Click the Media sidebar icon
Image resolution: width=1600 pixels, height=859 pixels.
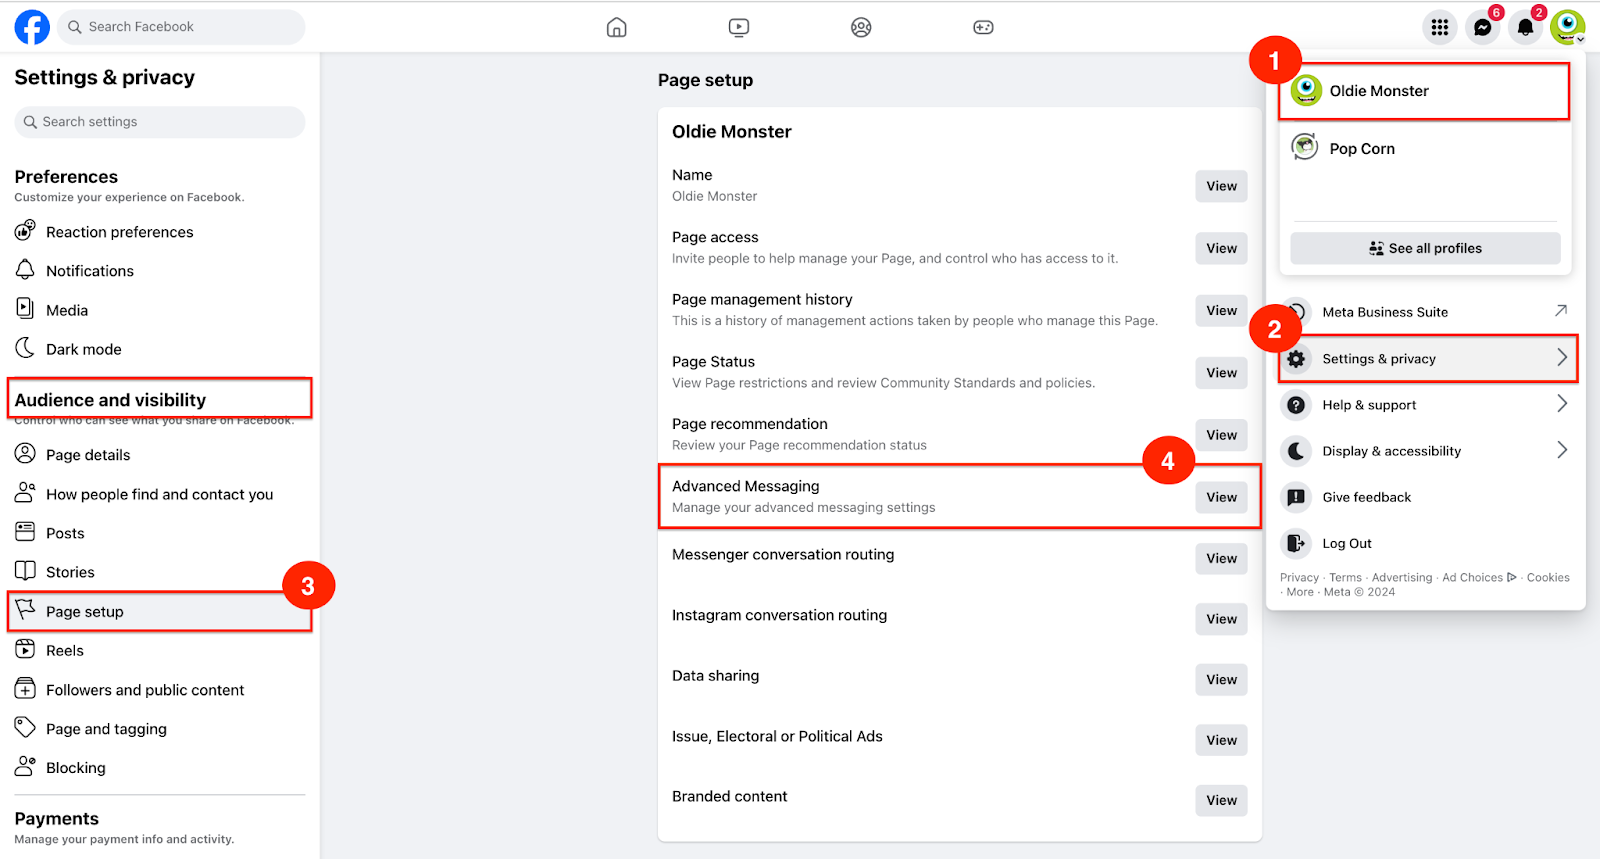click(x=25, y=309)
